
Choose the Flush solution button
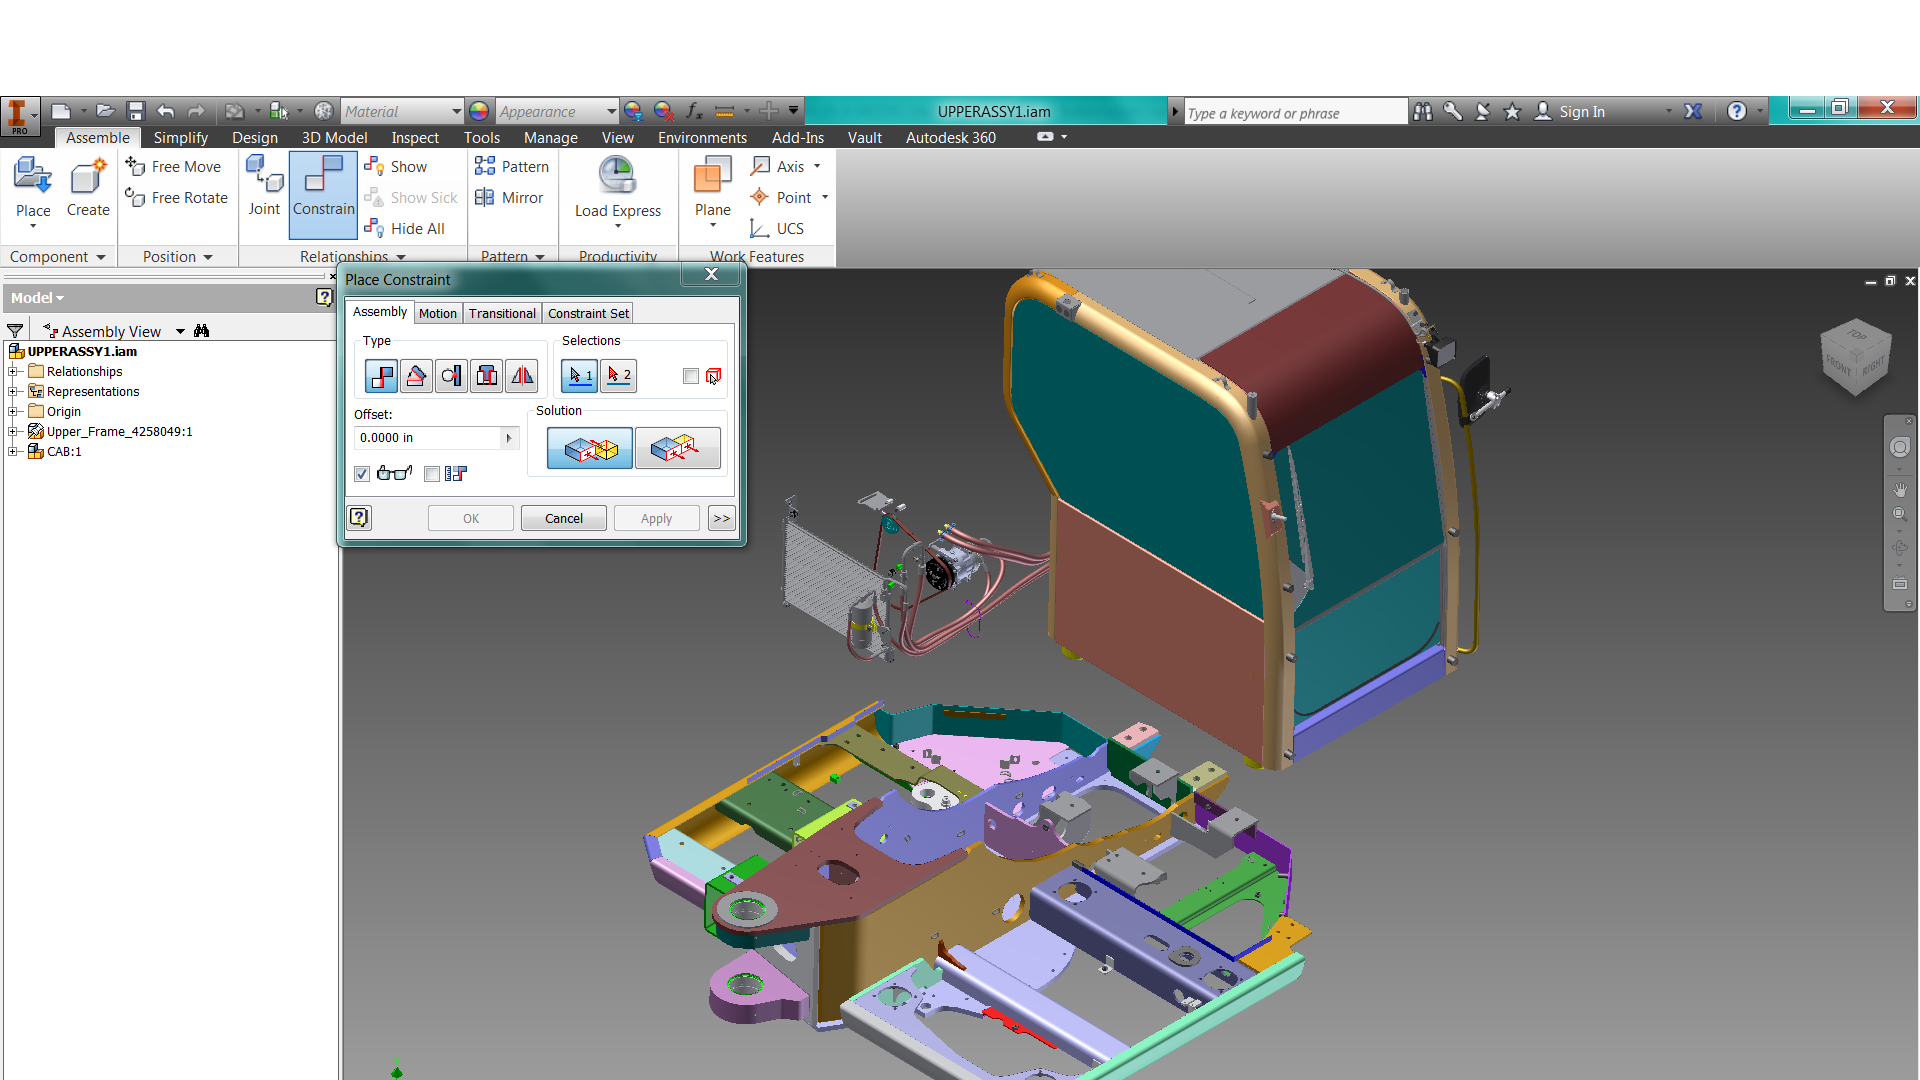tap(678, 448)
